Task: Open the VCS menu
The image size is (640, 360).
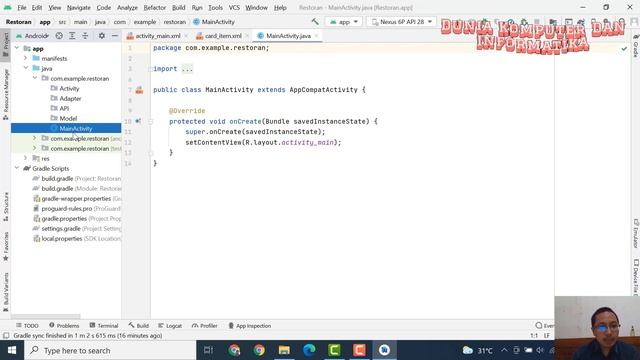Action: (234, 8)
